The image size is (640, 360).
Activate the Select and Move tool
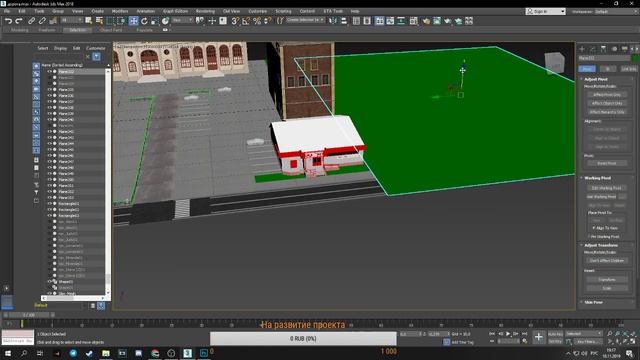click(x=133, y=21)
